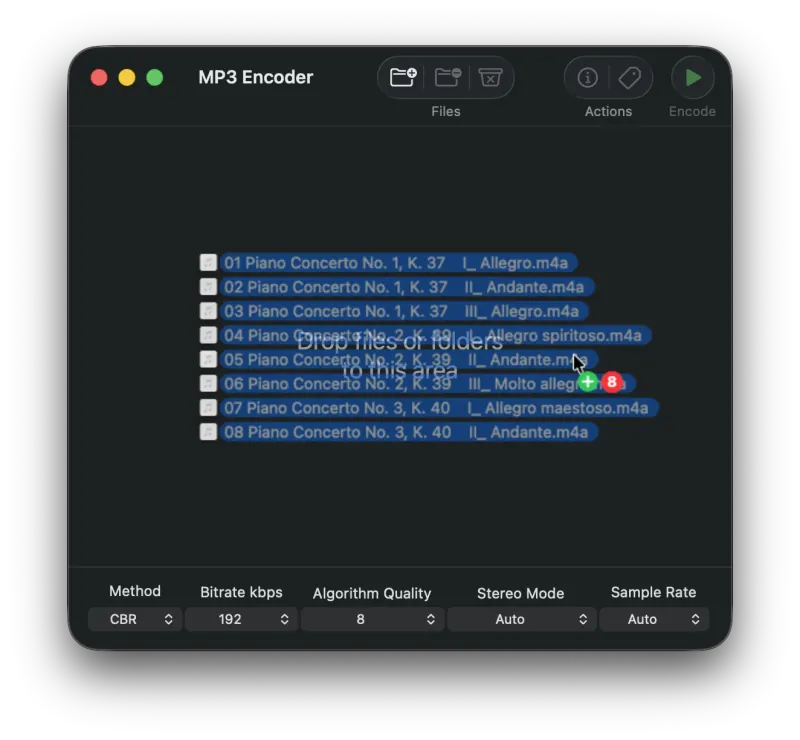Click the audio file icon beside file 05
Screen dimensions: 800x740
(x=208, y=359)
